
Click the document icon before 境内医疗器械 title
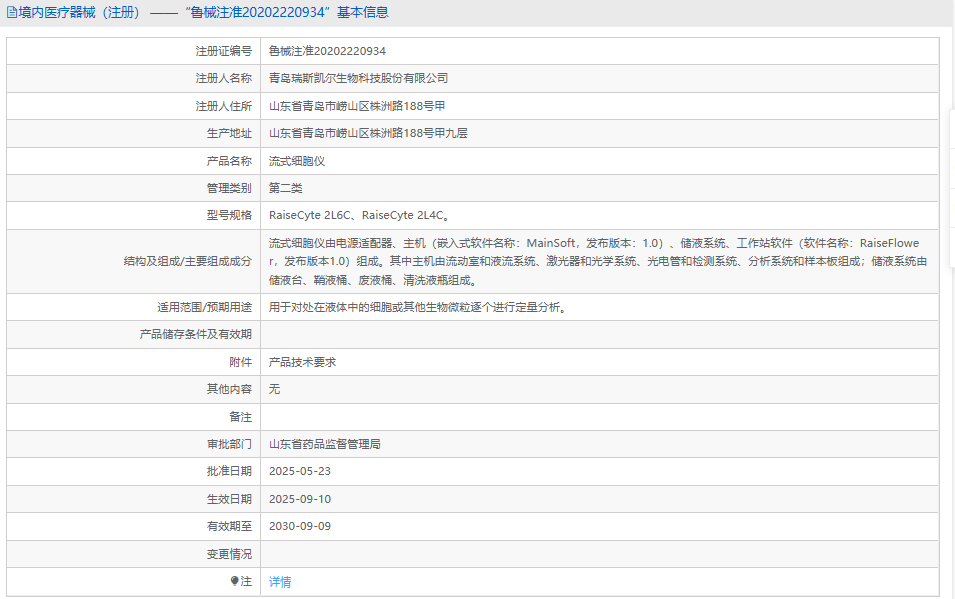pos(12,12)
